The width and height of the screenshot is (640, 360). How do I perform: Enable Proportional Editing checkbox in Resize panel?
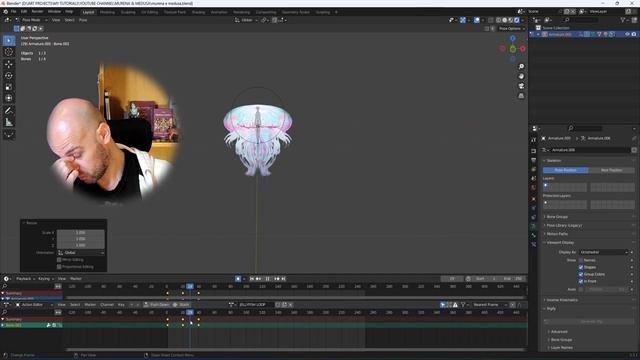[59, 267]
